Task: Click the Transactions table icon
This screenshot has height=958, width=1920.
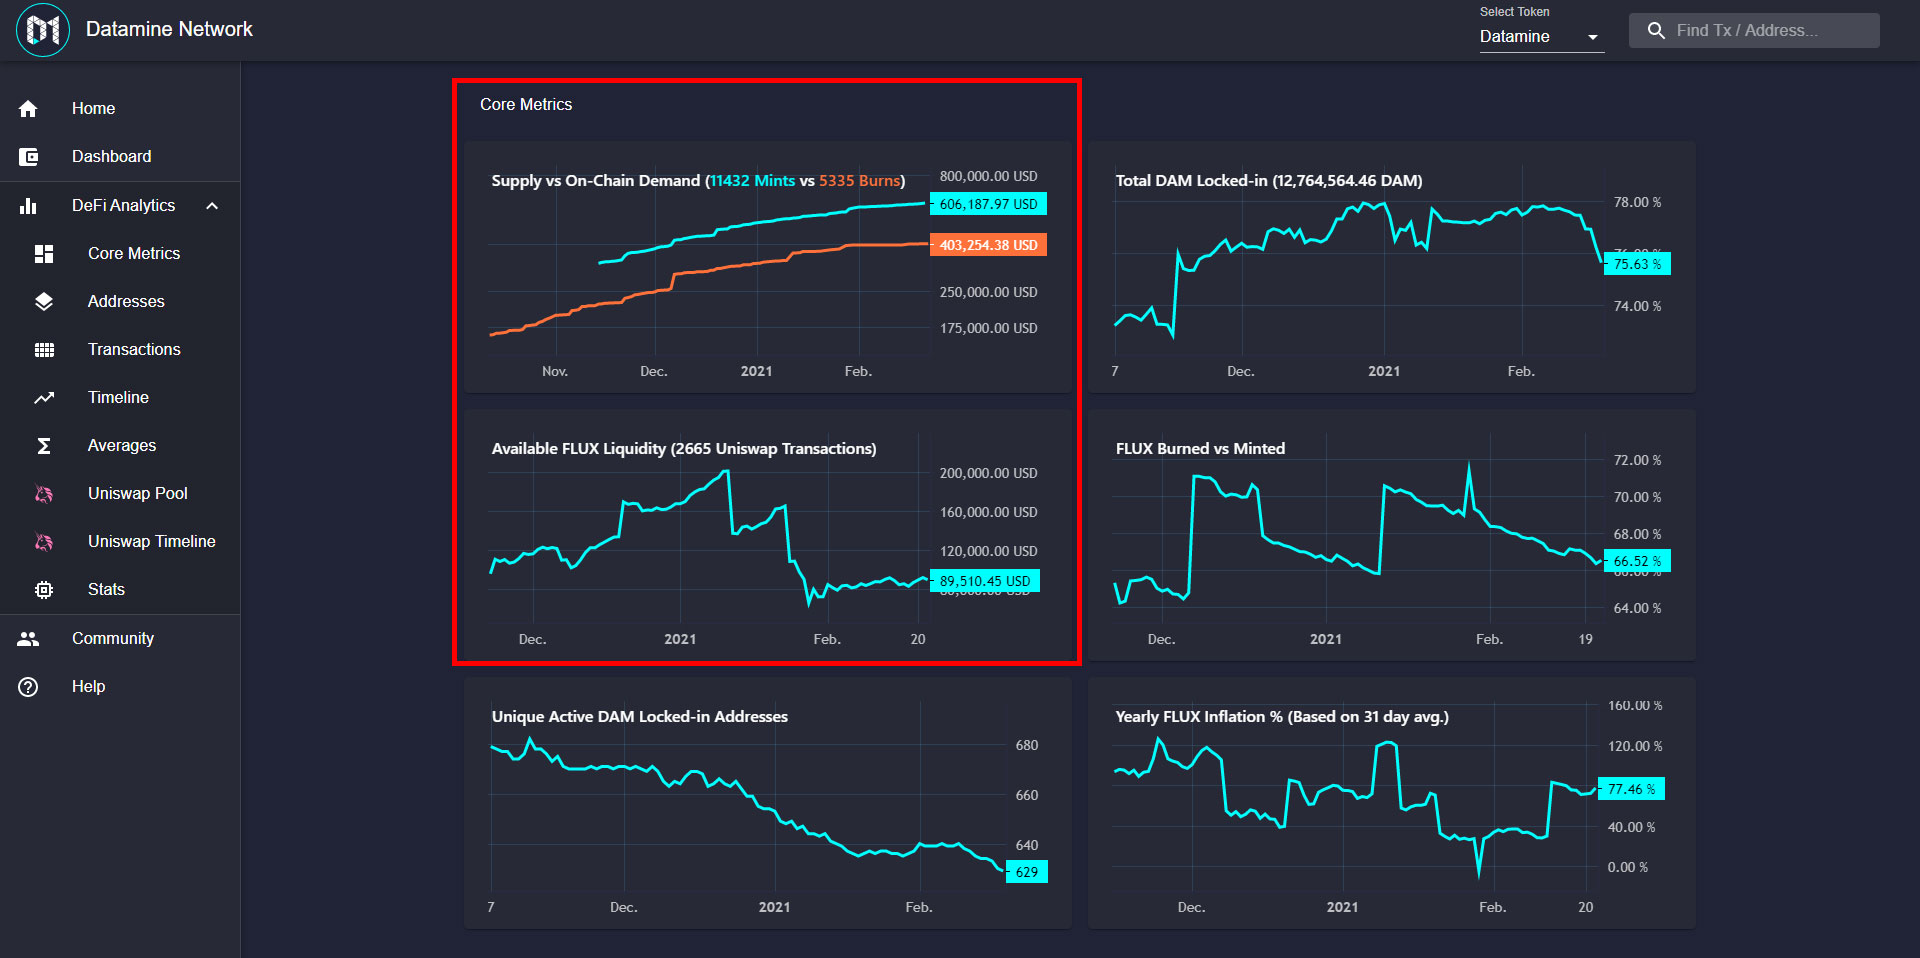Action: click(44, 349)
